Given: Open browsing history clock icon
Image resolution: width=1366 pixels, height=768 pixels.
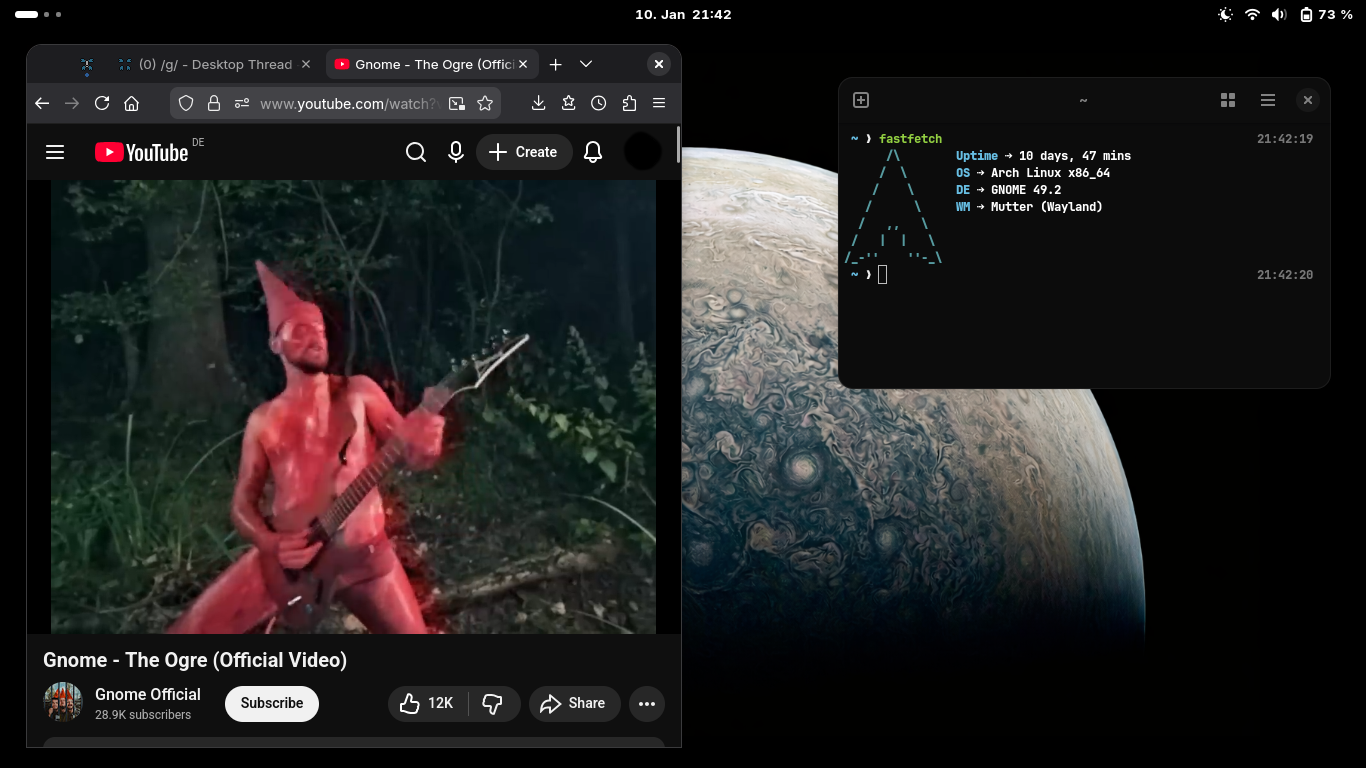Looking at the screenshot, I should coord(598,103).
